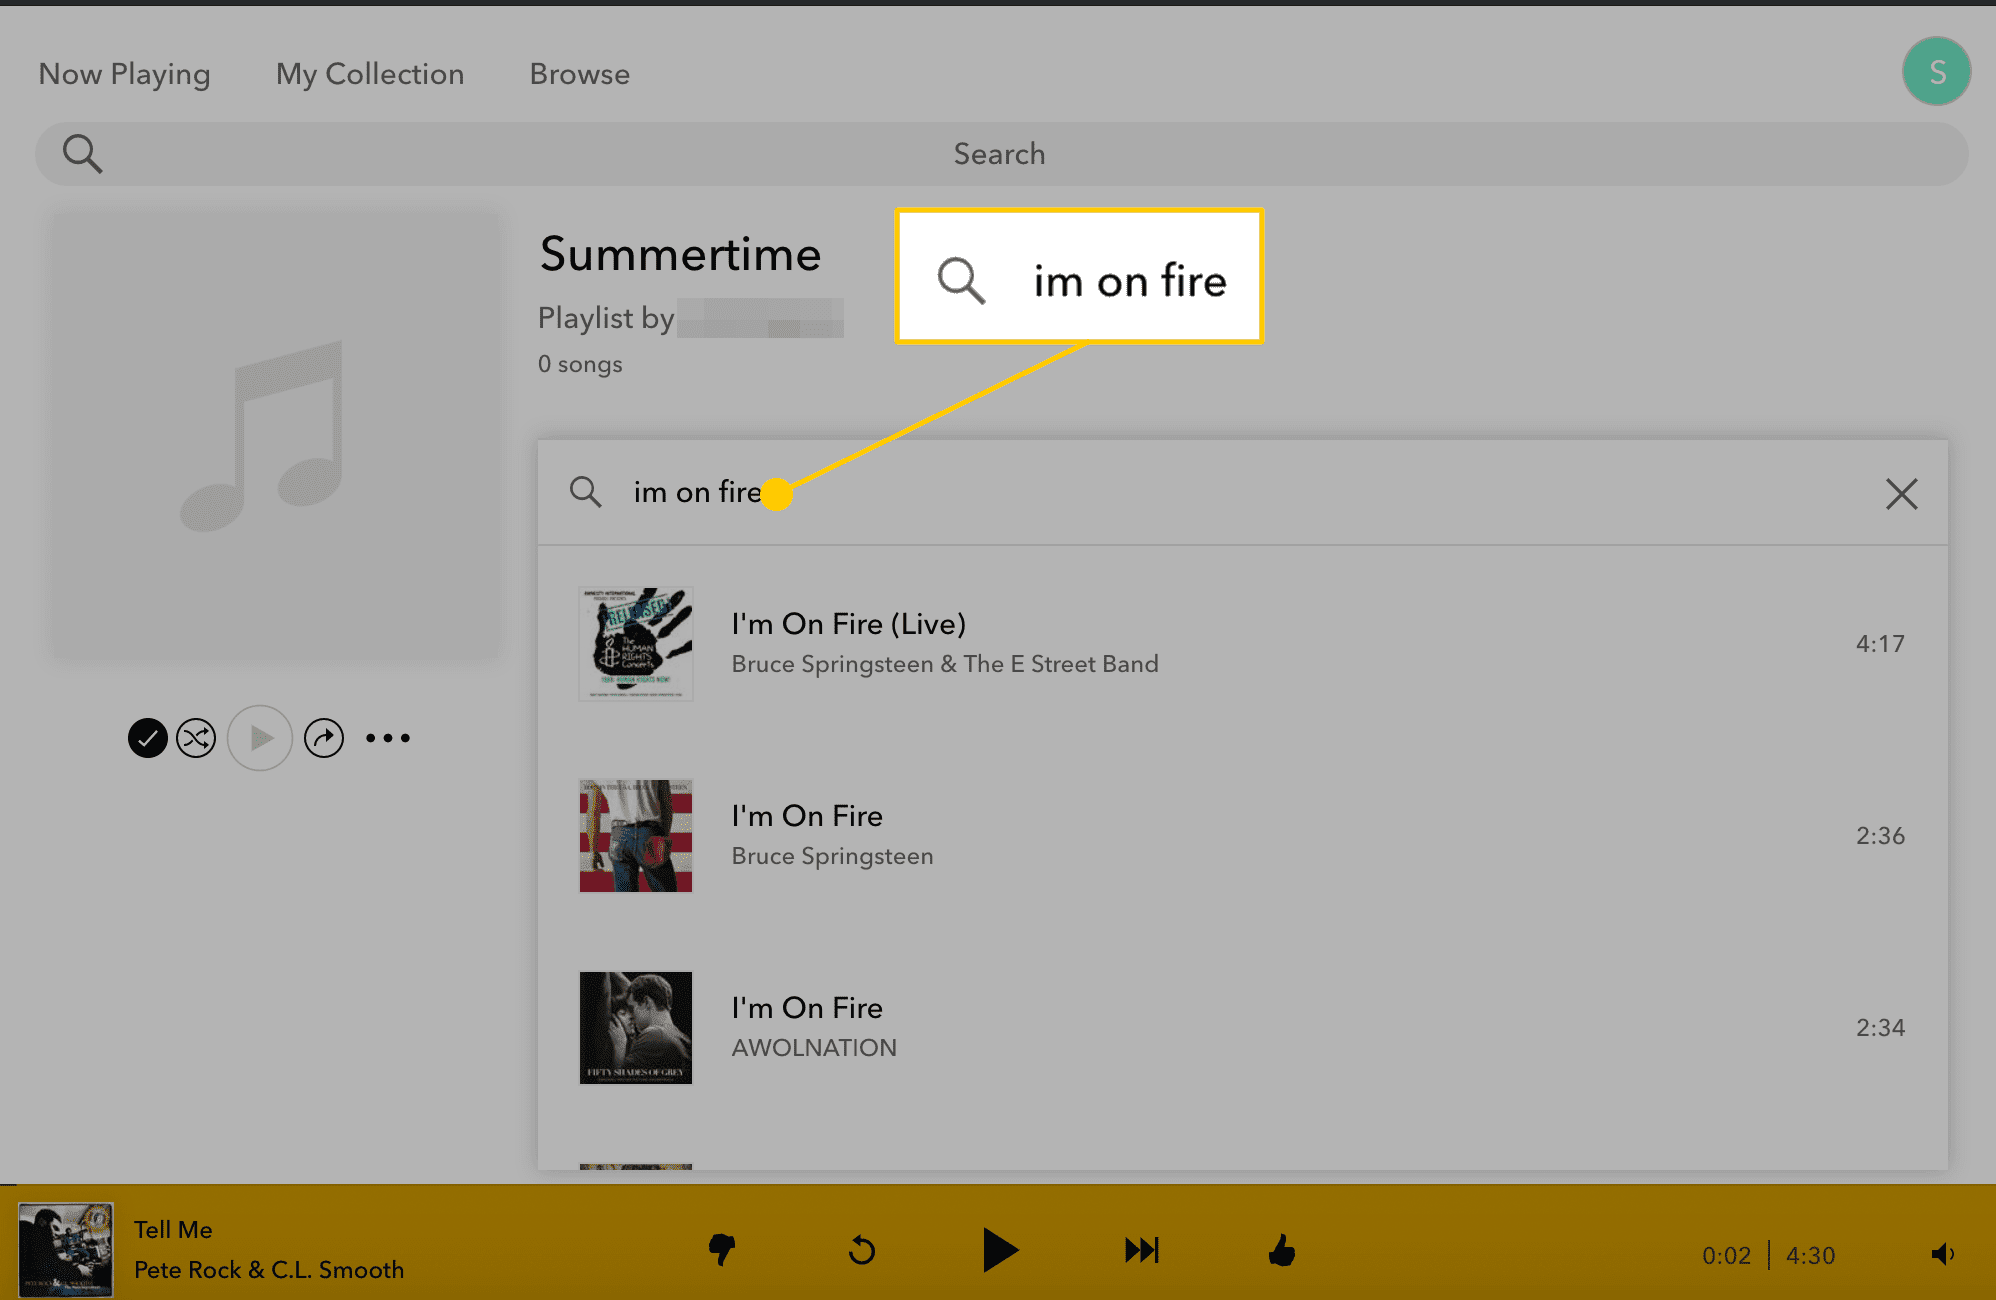Toggle shuffle for the Summertime playlist
The height and width of the screenshot is (1300, 1996).
point(196,738)
